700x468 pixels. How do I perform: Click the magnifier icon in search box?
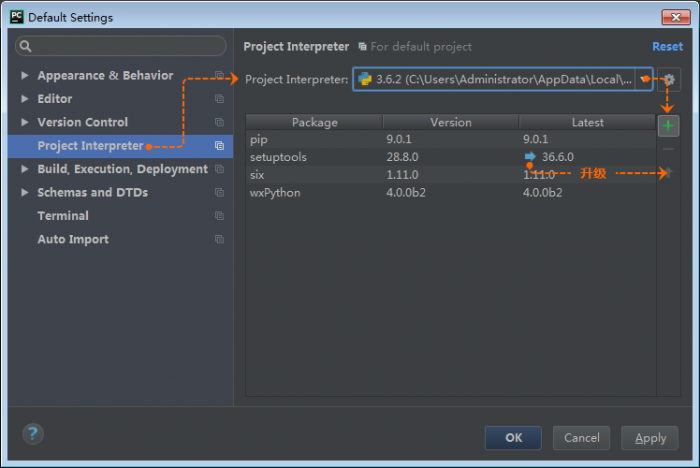25,46
